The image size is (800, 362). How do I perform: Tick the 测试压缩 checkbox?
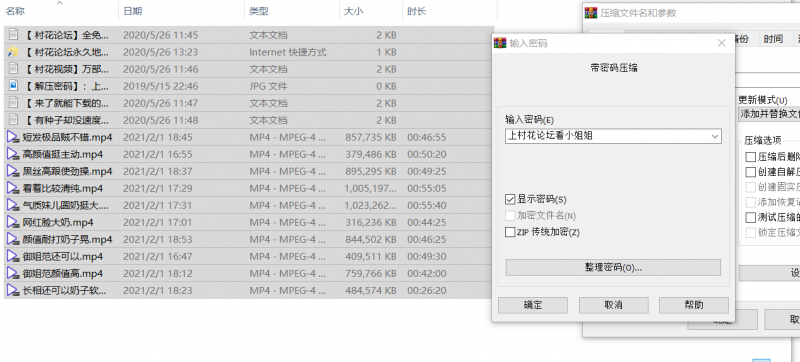(751, 217)
